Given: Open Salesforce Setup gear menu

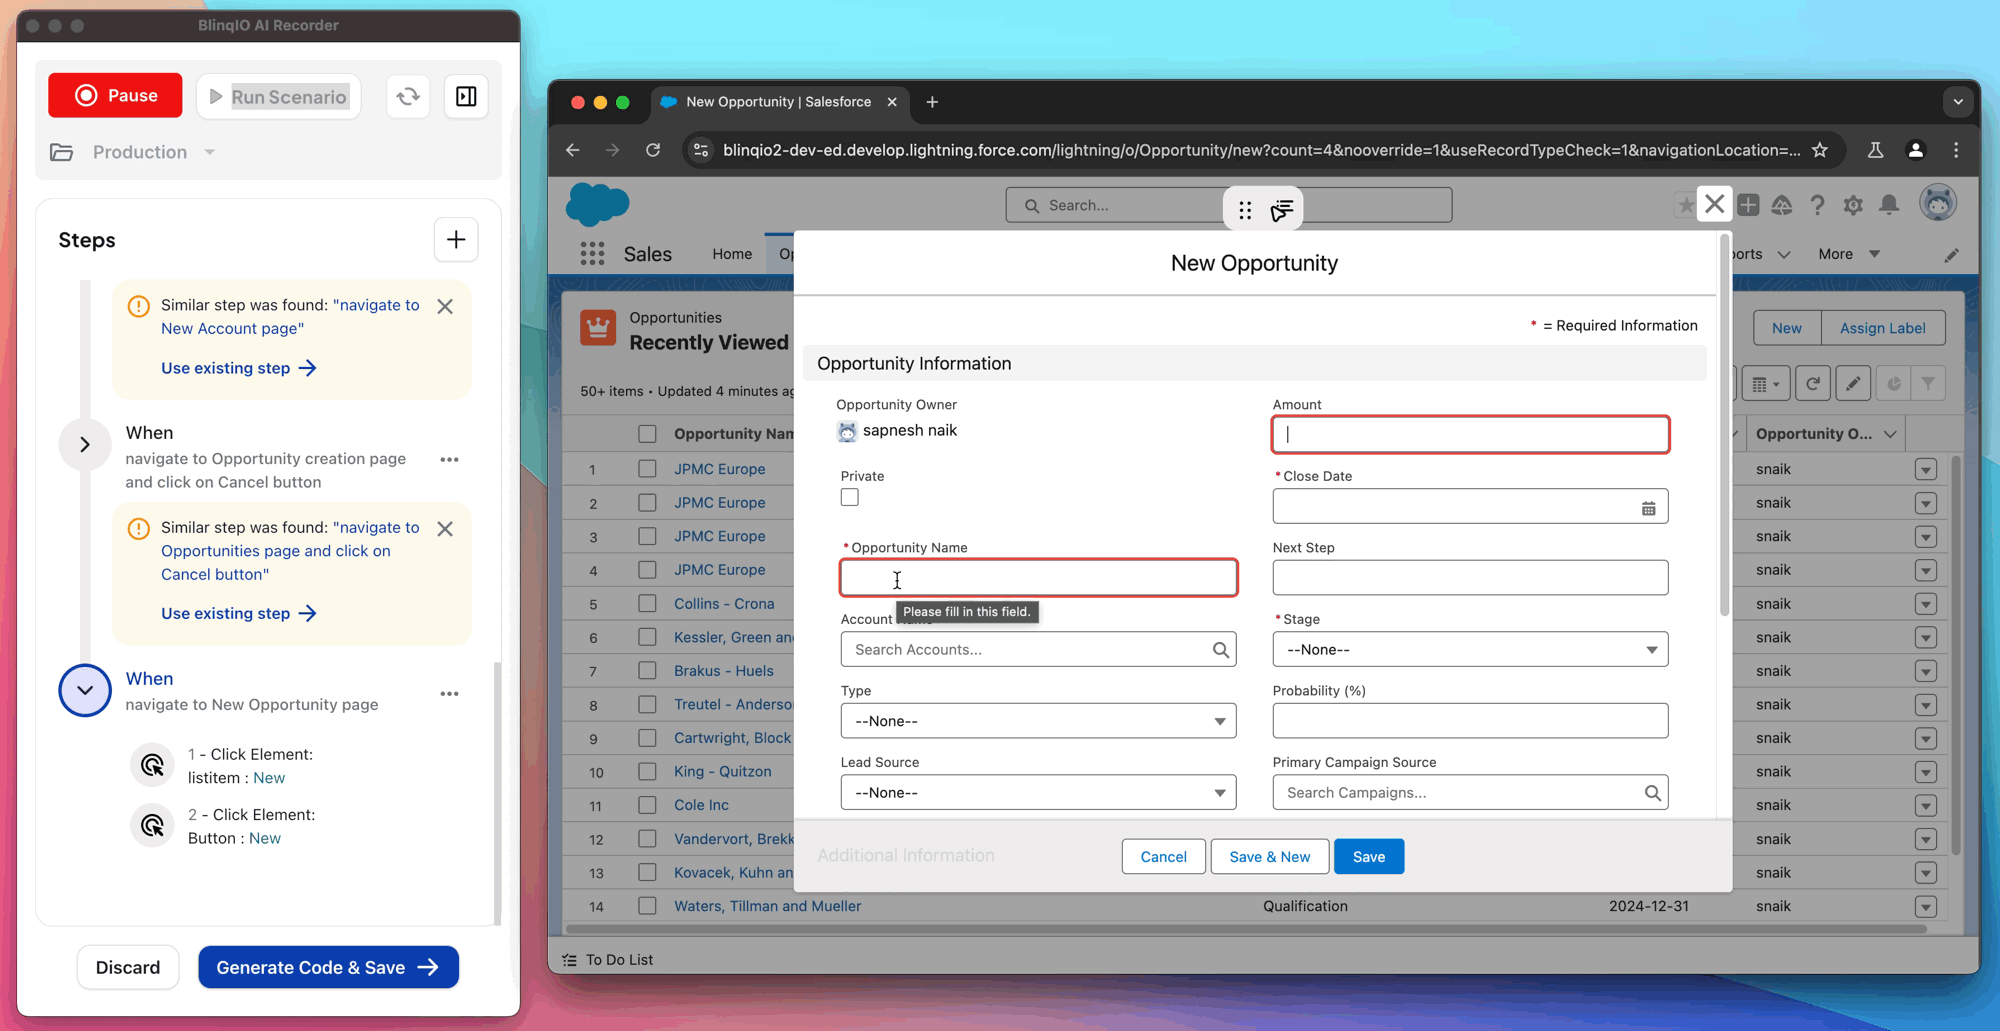Looking at the screenshot, I should click(x=1853, y=205).
